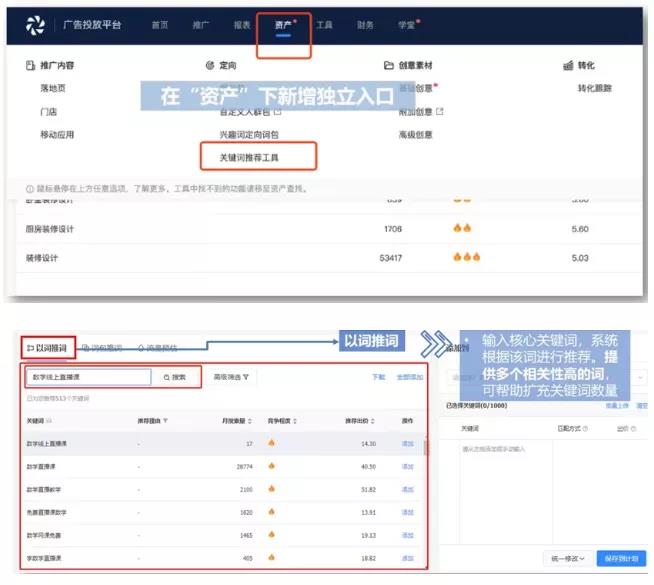Click 添加 in the 40.50 bid row

click(407, 467)
